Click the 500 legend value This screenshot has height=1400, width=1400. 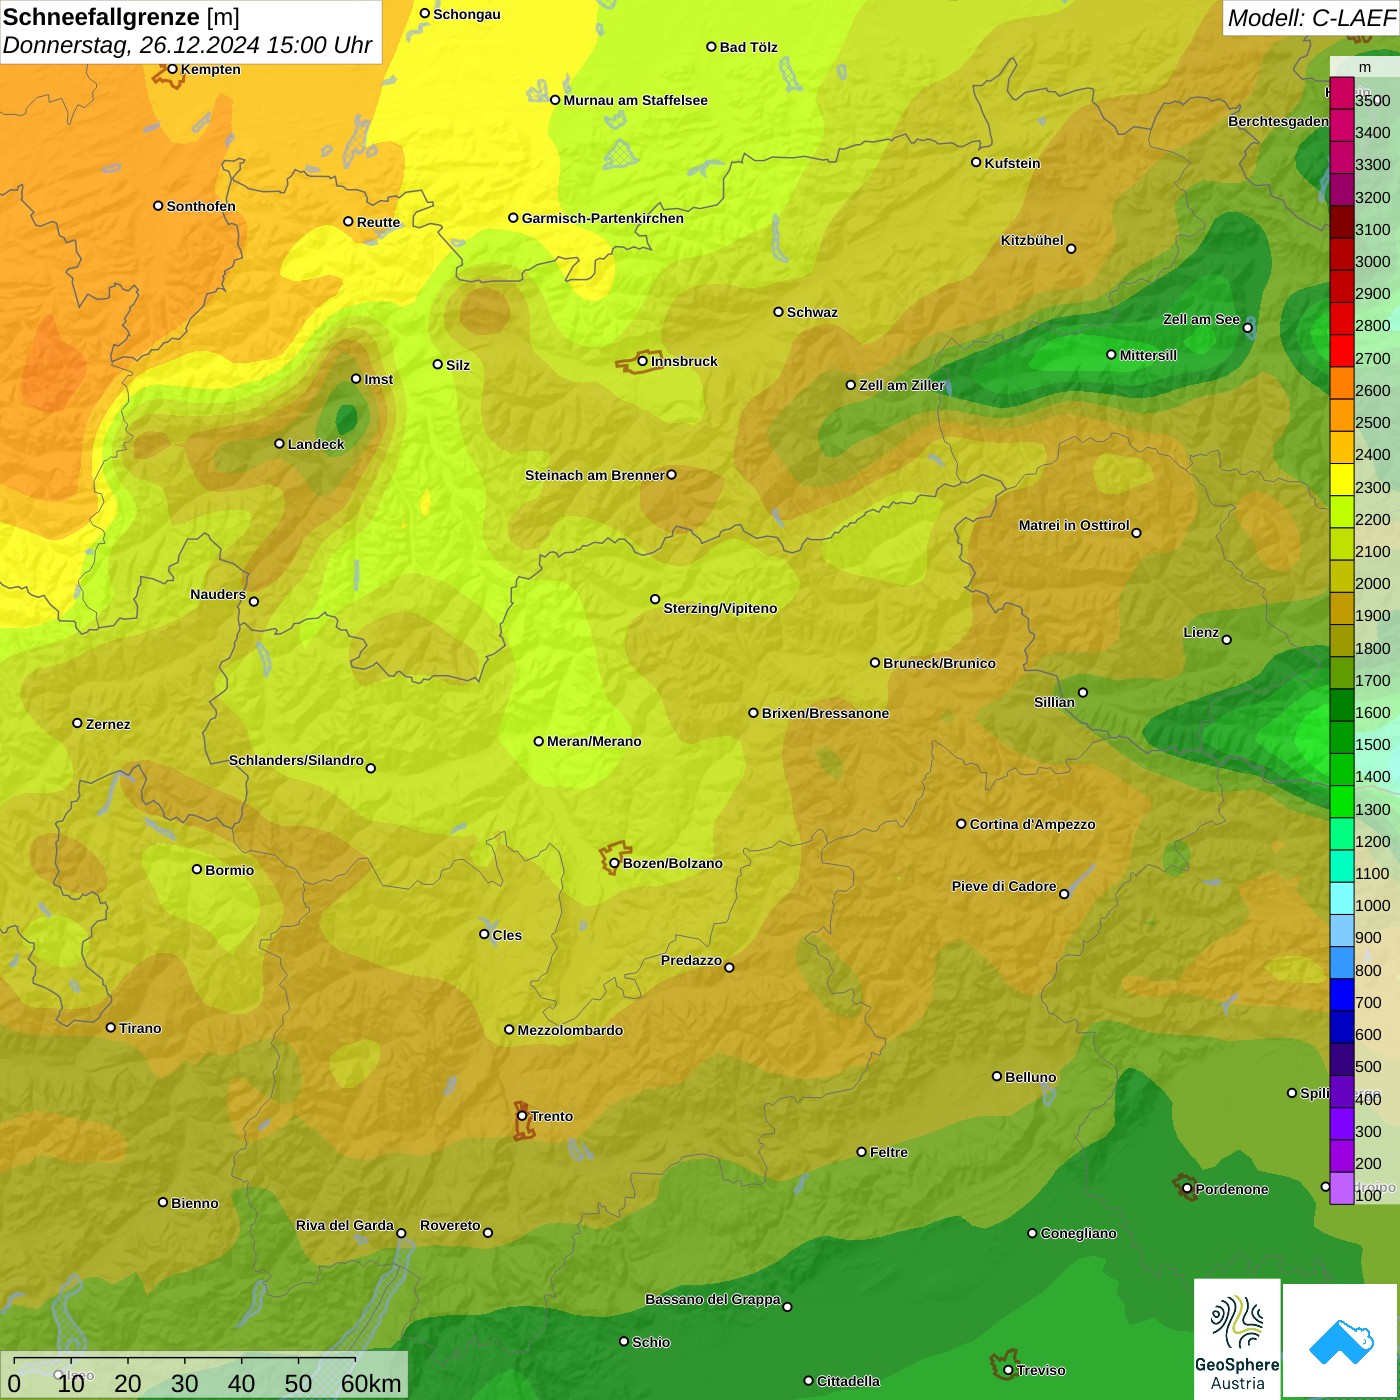1369,1066
